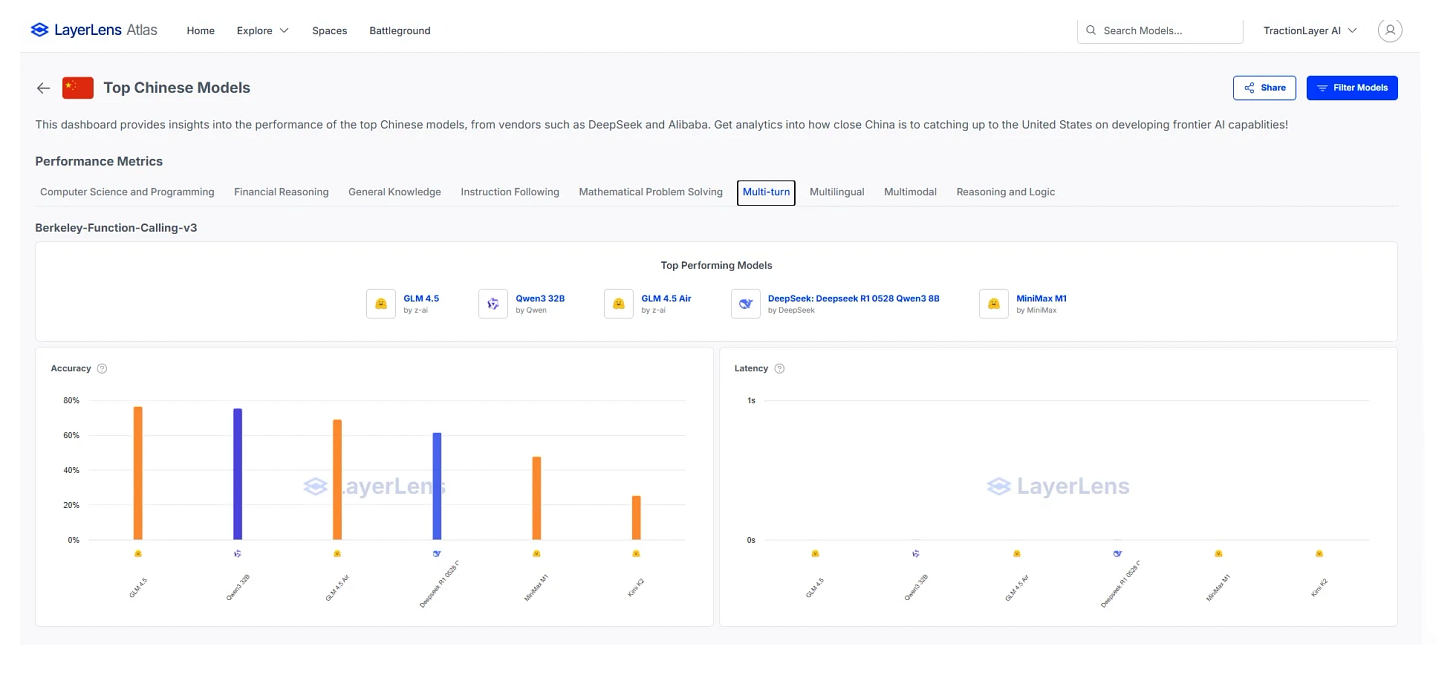Image resolution: width=1456 pixels, height=678 pixels.
Task: Click the LayerLens Atlas logo
Action: (94, 30)
